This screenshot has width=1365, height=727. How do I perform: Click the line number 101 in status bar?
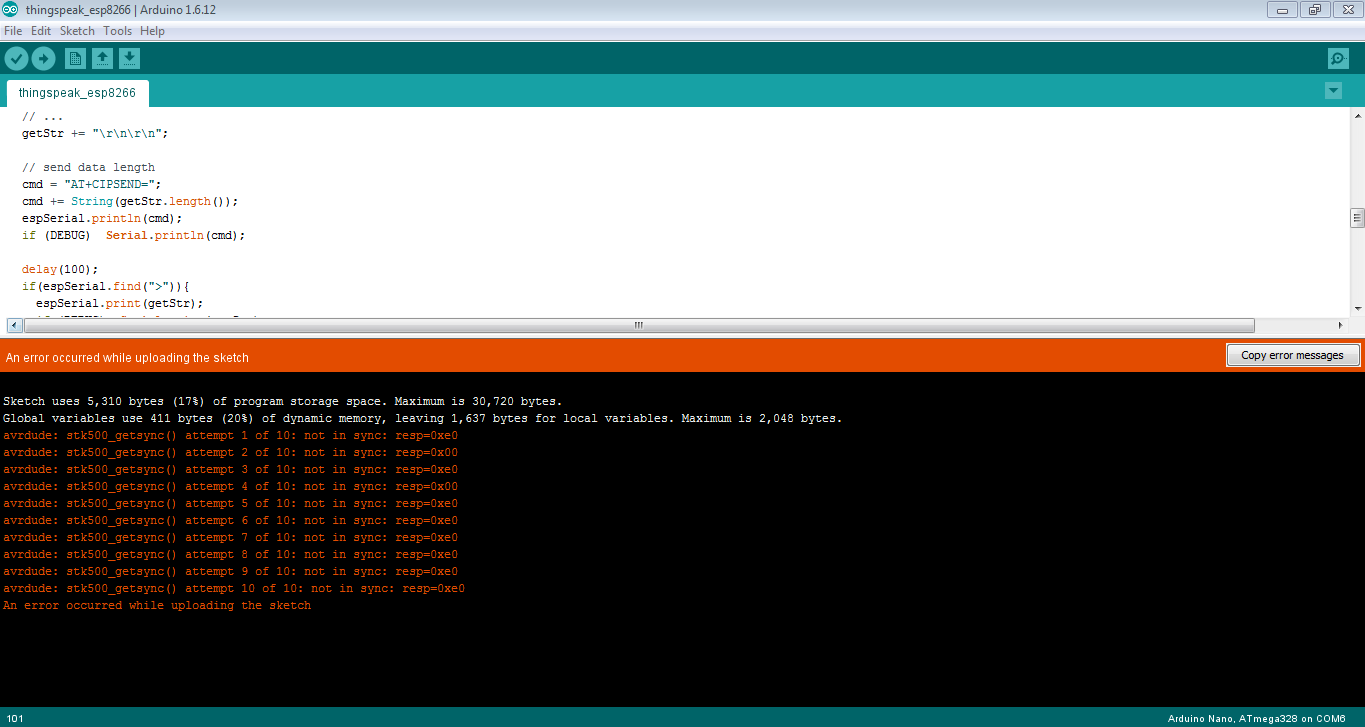[x=14, y=718]
